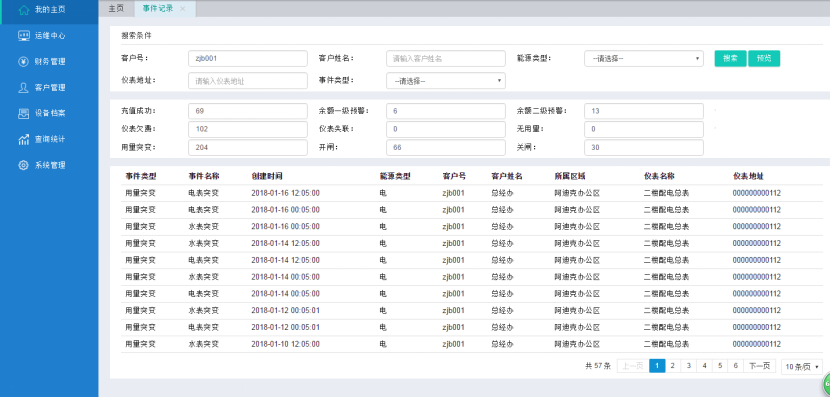Open 查询统计 menu in sidebar
The width and height of the screenshot is (830, 397).
click(x=49, y=139)
